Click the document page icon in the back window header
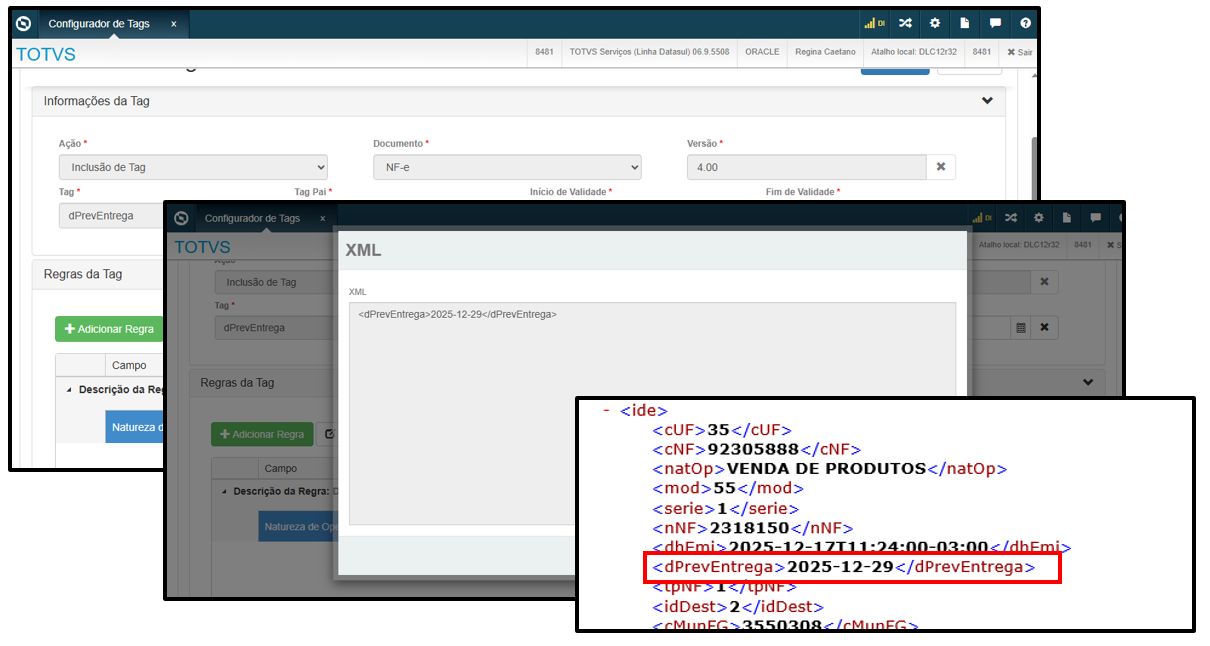 (965, 23)
